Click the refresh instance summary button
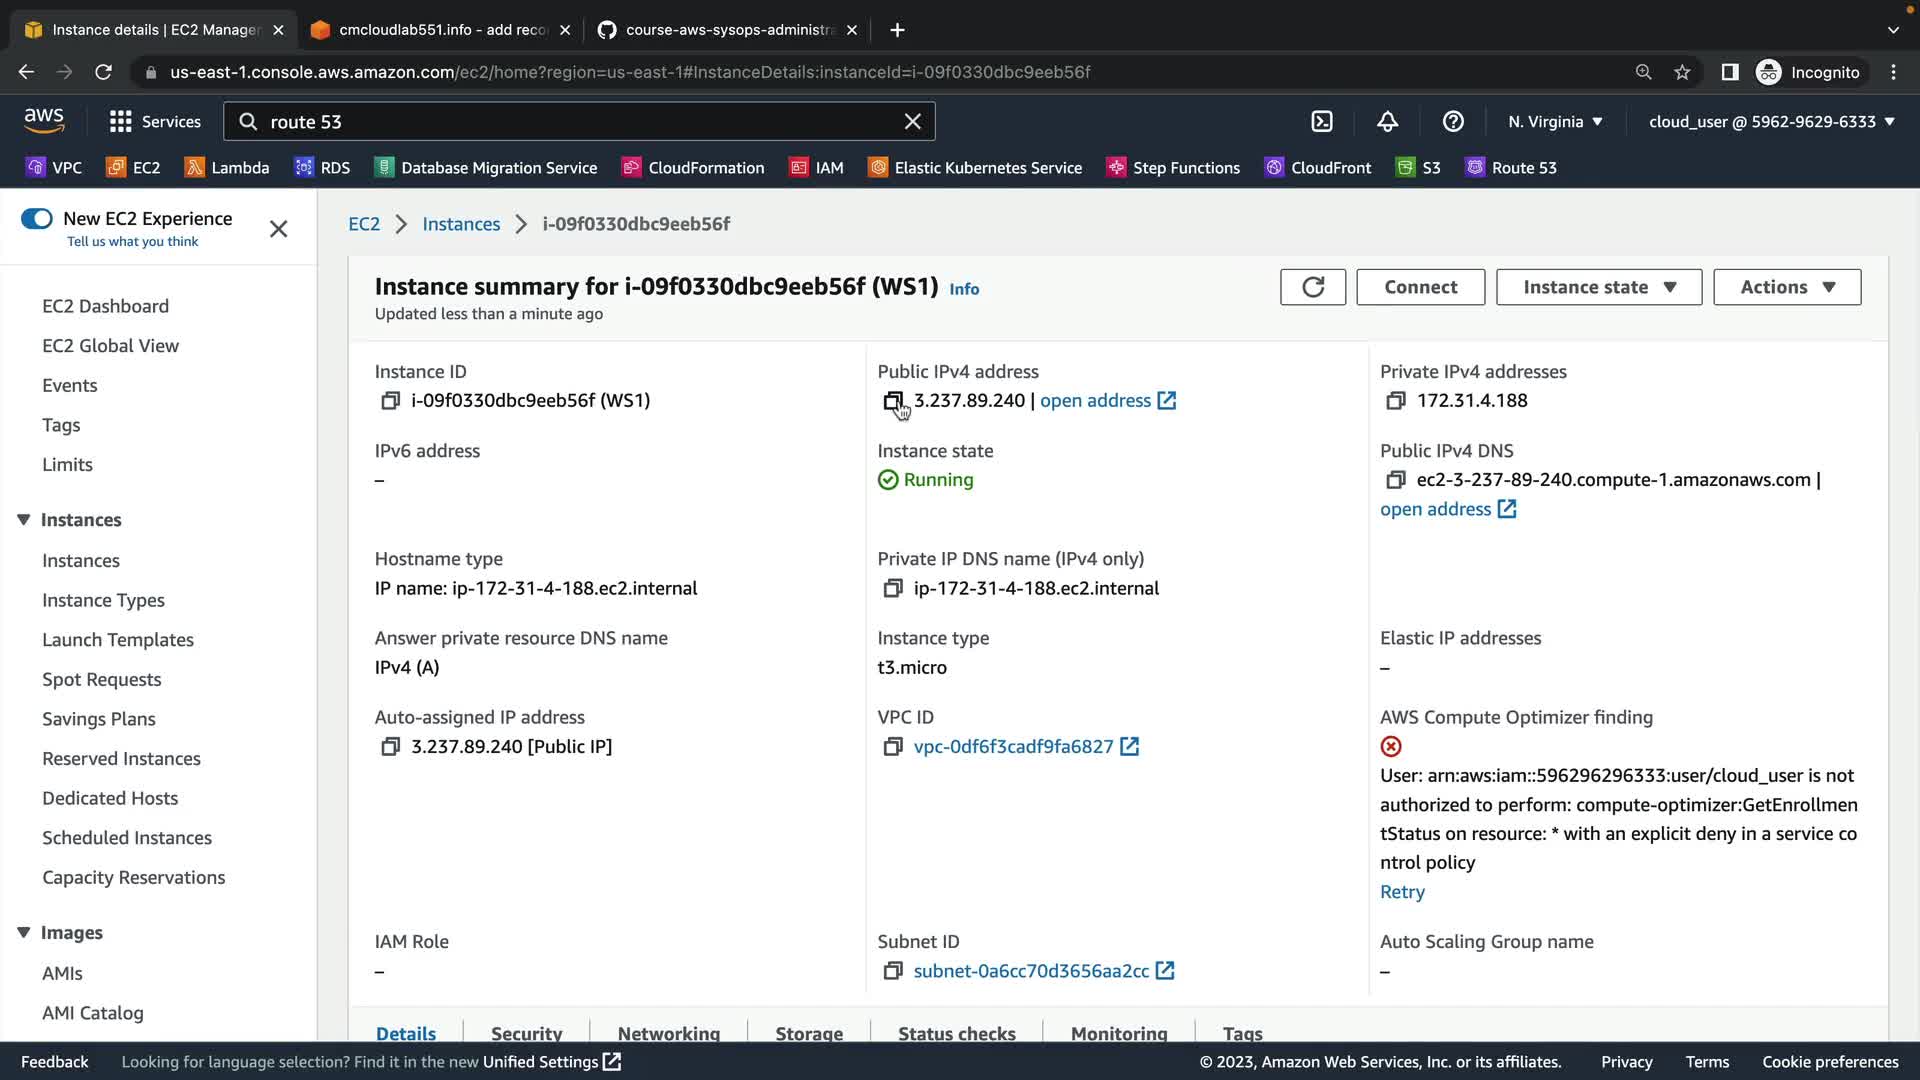1920x1080 pixels. click(1312, 287)
